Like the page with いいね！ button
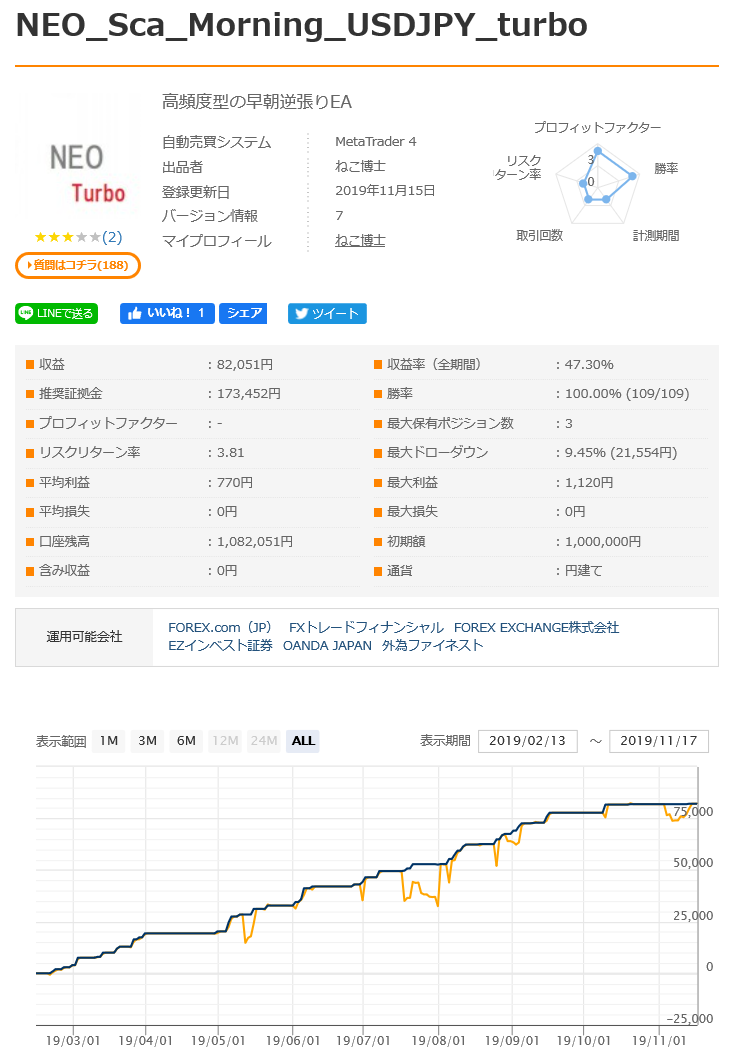Viewport: 733px width, 1056px height. click(167, 314)
